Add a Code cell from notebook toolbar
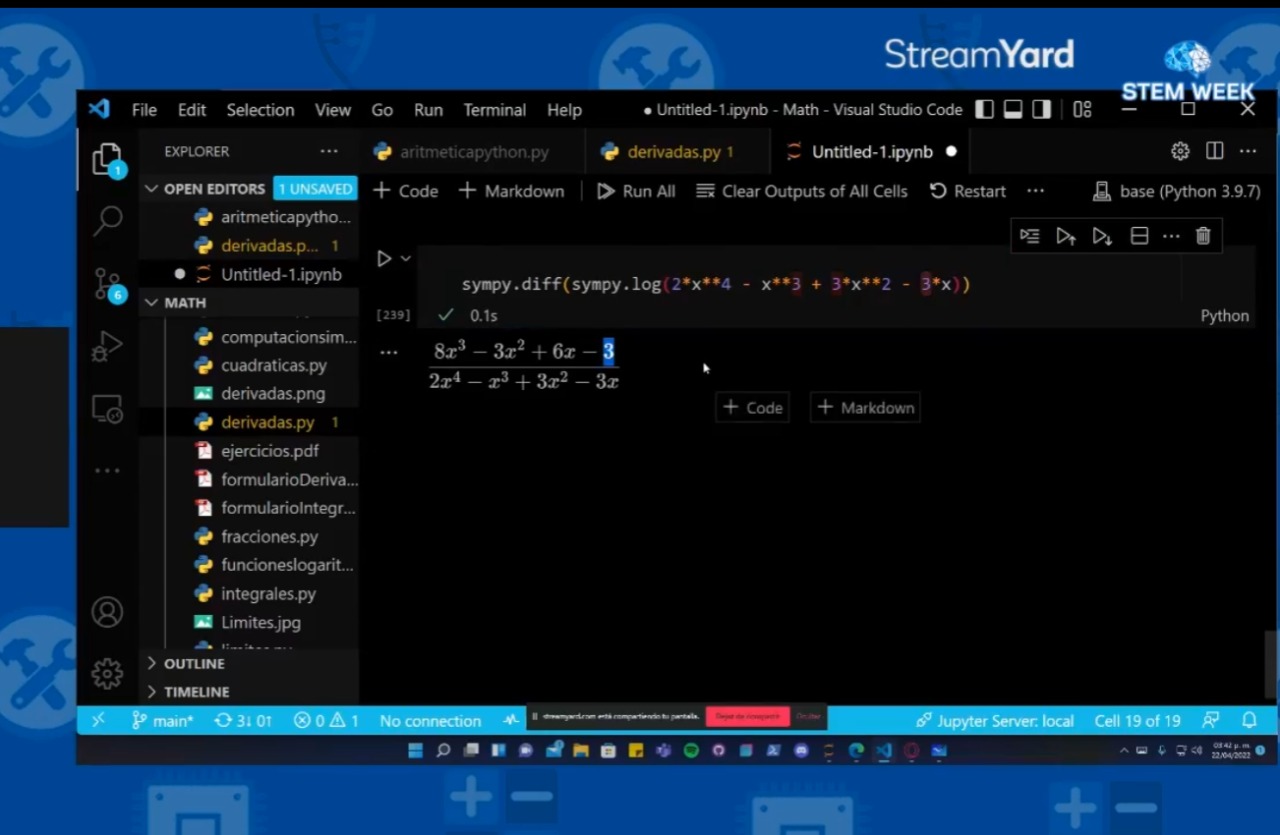Screen dimensions: 1280x835 pos(405,191)
